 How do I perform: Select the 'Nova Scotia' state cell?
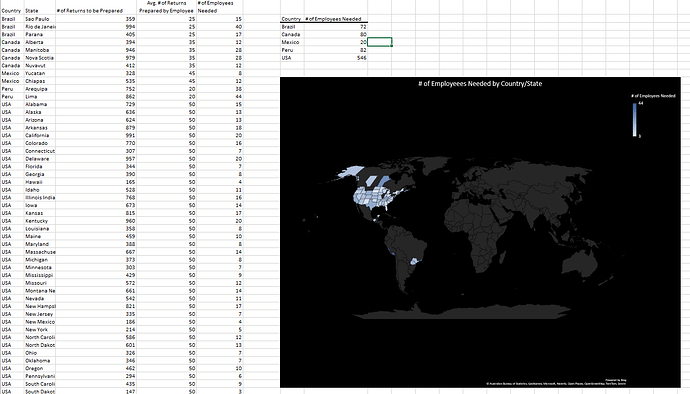pos(39,58)
